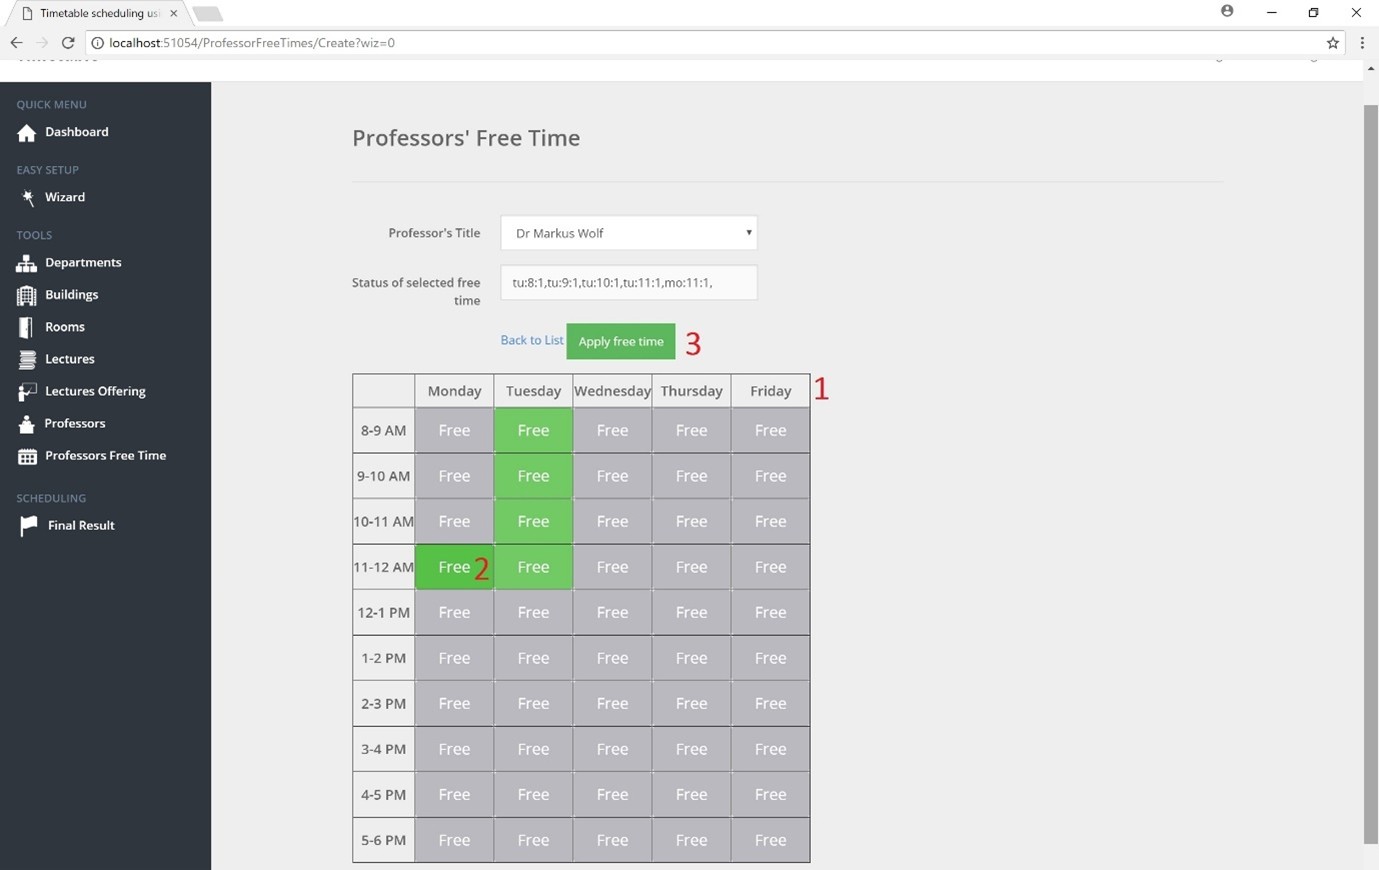Viewport: 1379px width, 870px height.
Task: Open the Professor's Title dropdown
Action: 628,233
